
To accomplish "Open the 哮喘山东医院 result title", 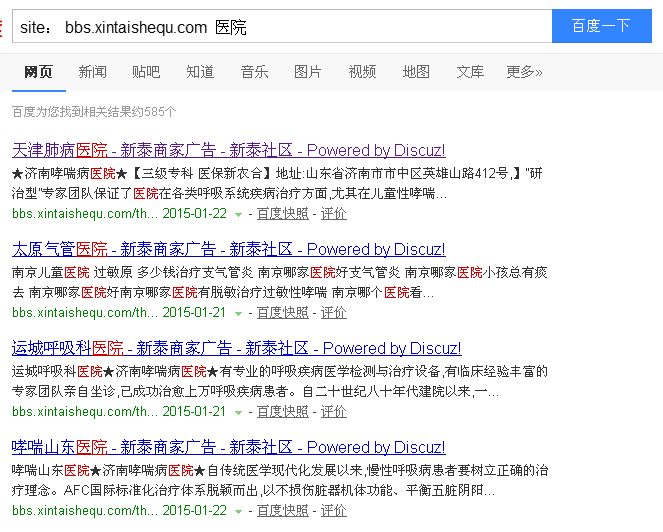I will click(x=228, y=447).
